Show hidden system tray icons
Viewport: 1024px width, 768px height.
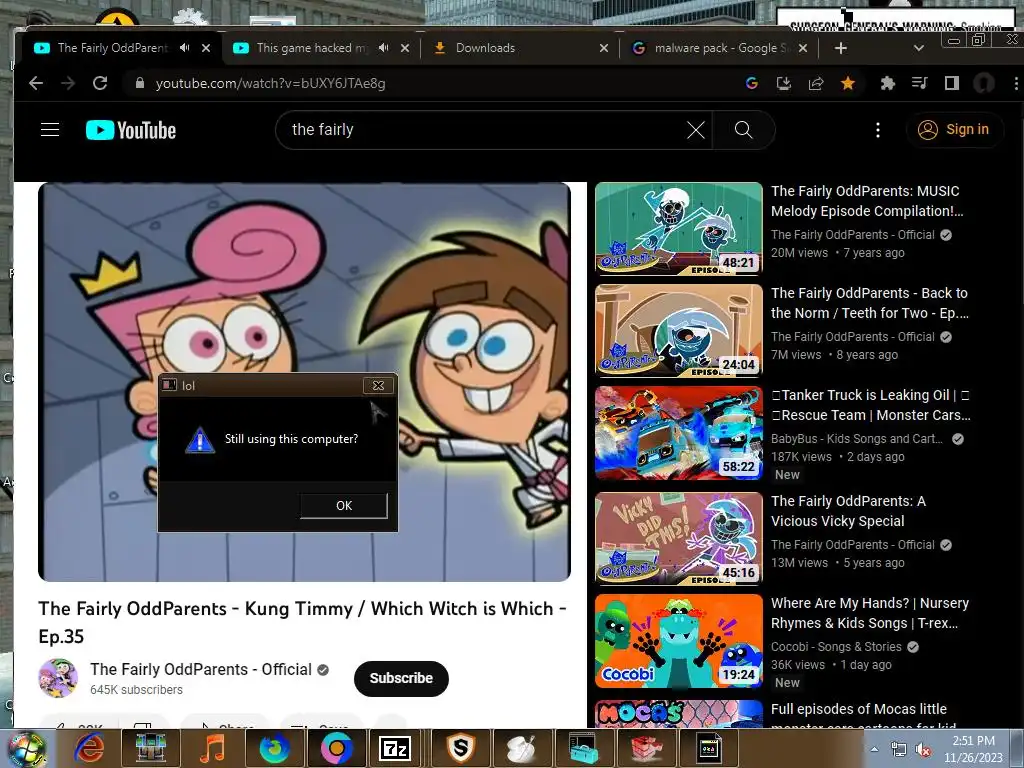874,748
